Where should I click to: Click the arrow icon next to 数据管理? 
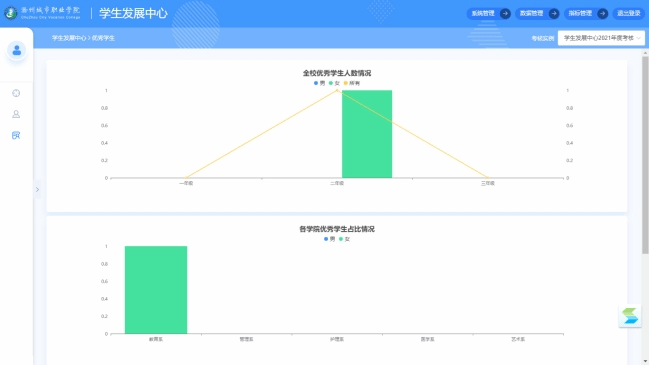(x=554, y=14)
